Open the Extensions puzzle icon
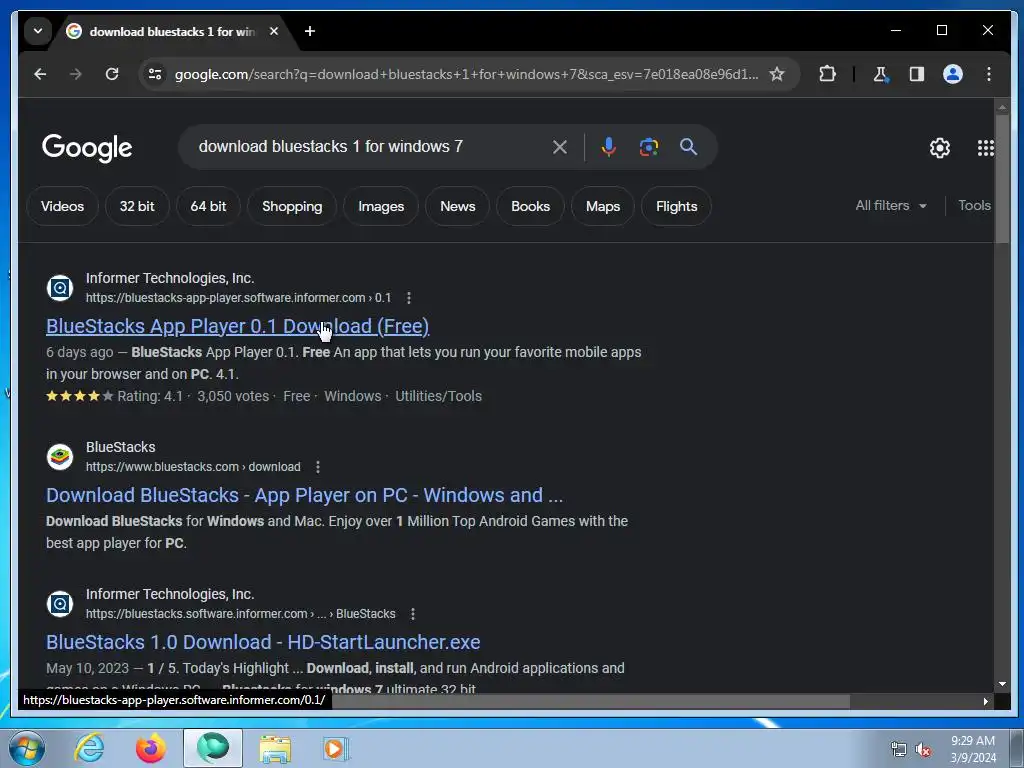1024x768 pixels. tap(827, 74)
